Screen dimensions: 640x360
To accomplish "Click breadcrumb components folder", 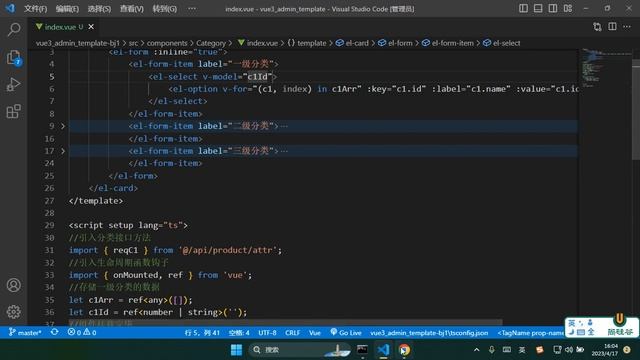I will pyautogui.click(x=167, y=43).
